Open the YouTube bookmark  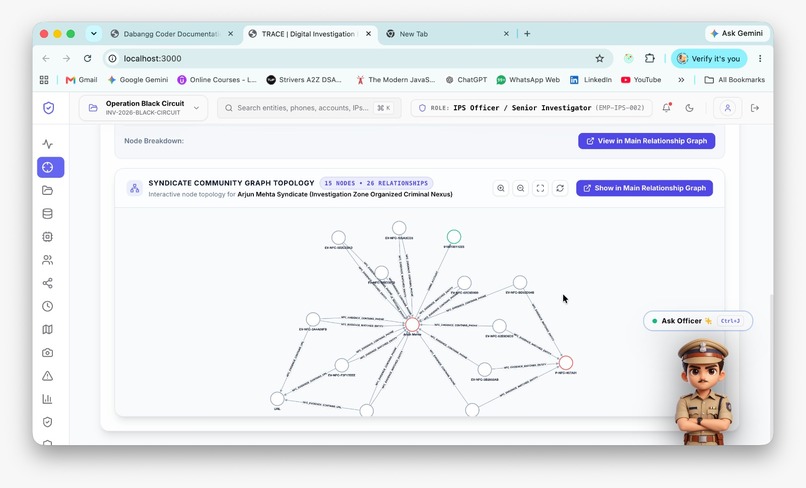[x=641, y=80]
